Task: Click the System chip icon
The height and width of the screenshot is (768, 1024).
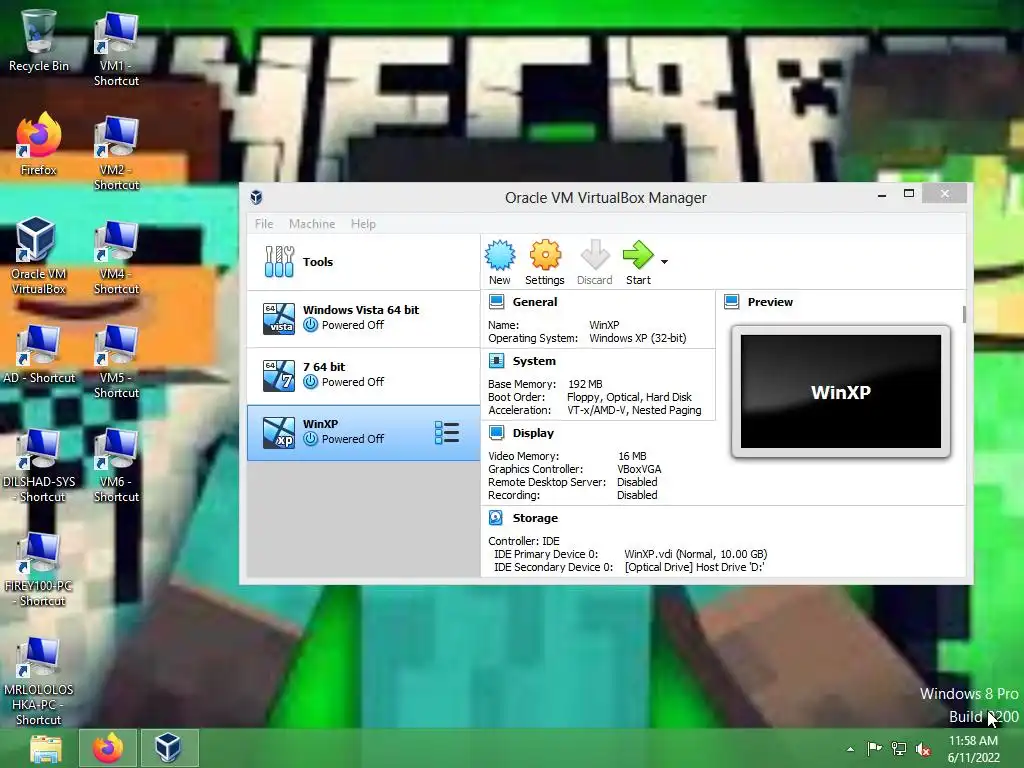Action: 496,360
